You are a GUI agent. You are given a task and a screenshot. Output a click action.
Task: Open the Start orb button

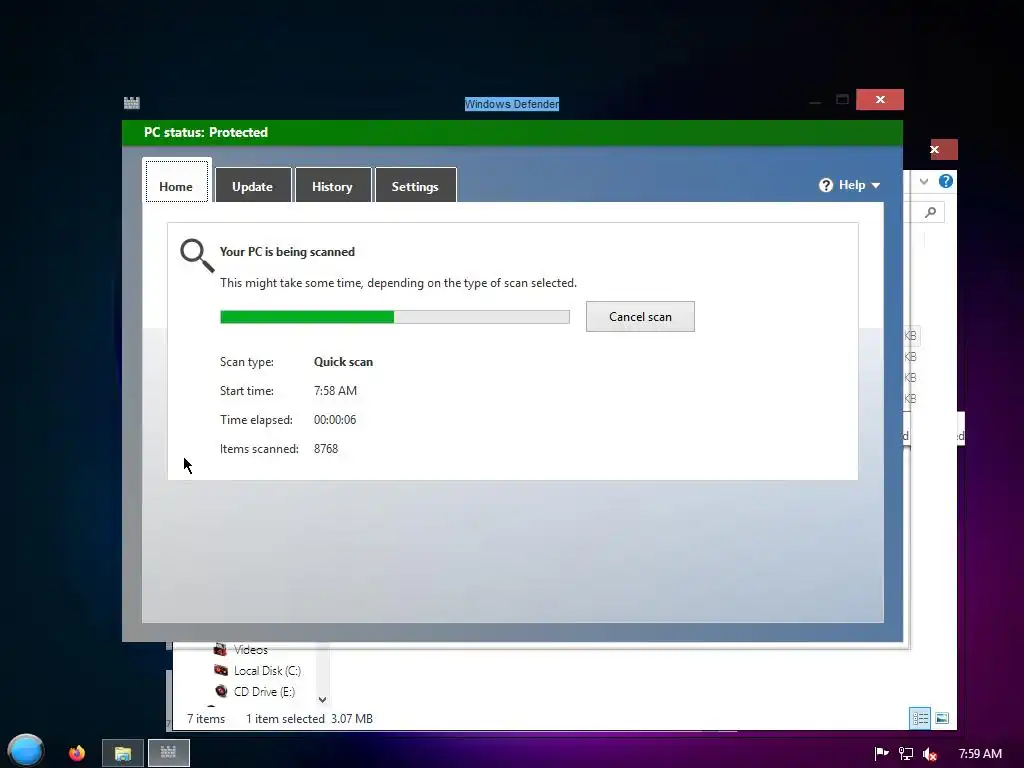tap(25, 750)
